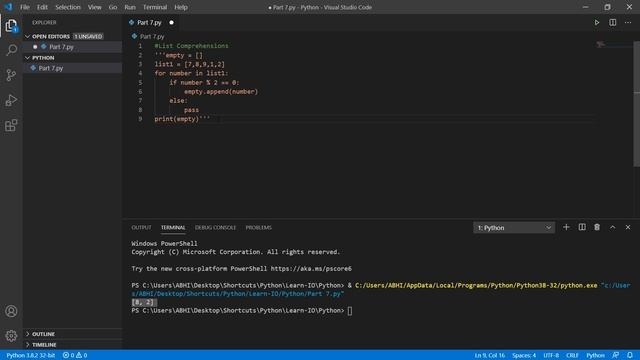
Task: Maximize the panel with up chevron
Action: tap(613, 227)
